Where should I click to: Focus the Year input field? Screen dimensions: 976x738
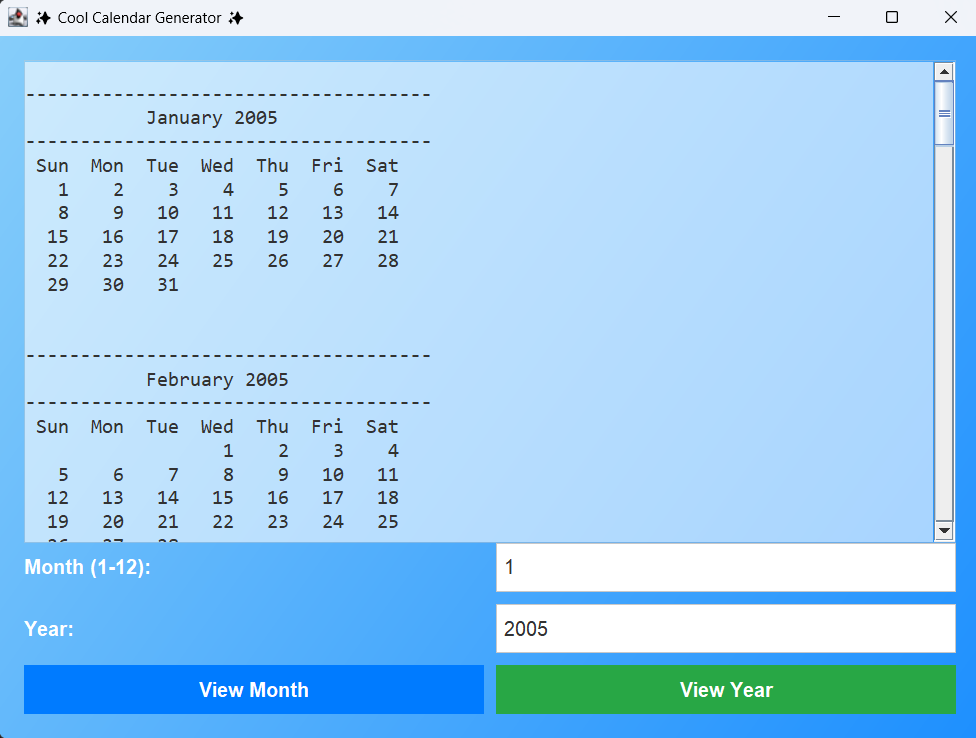click(726, 628)
